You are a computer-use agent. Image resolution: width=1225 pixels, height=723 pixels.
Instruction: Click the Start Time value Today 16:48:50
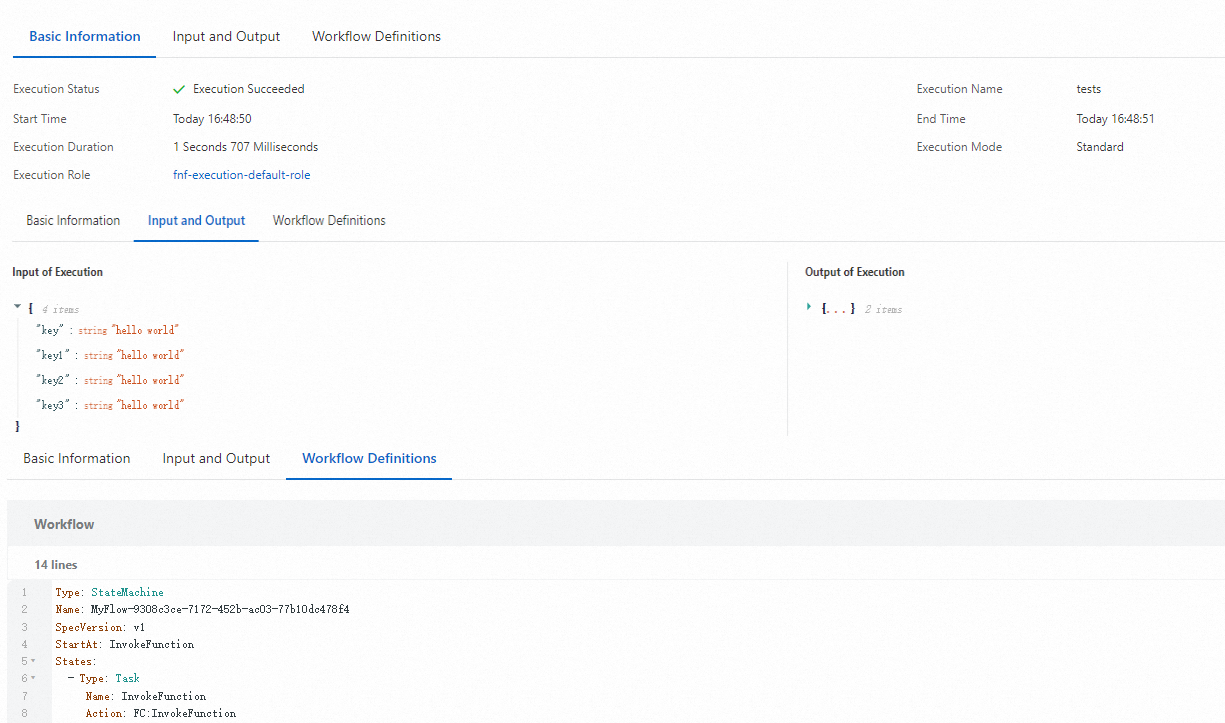click(x=212, y=118)
